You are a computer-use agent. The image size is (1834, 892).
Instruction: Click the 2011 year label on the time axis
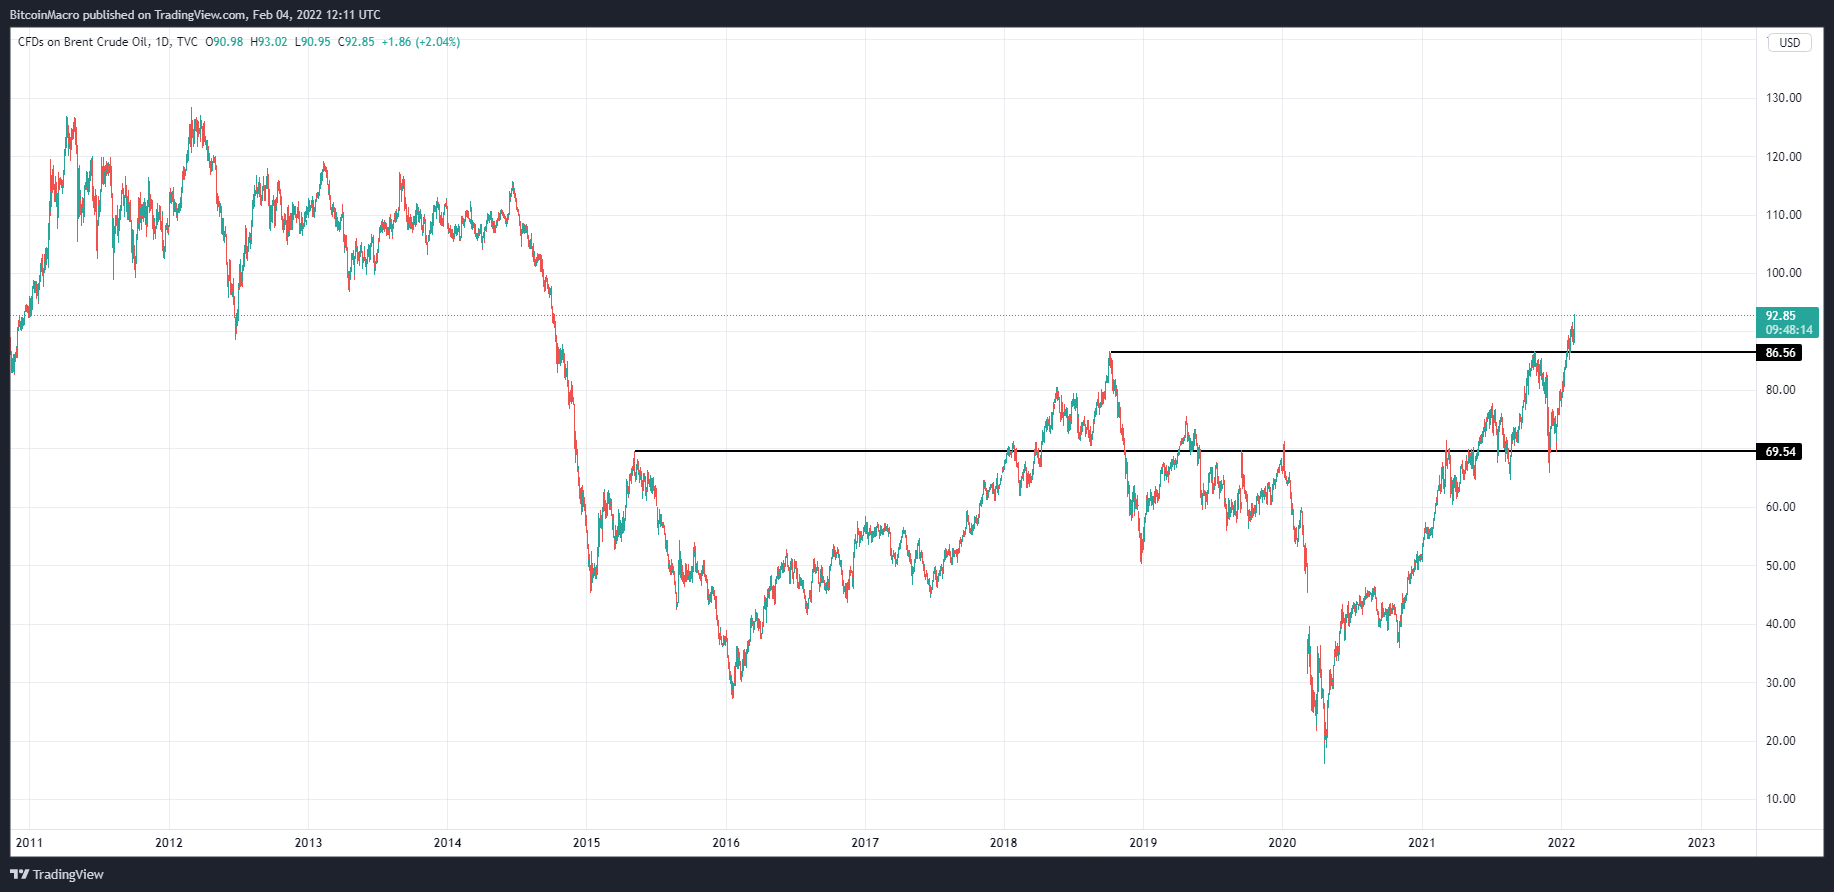pos(29,843)
